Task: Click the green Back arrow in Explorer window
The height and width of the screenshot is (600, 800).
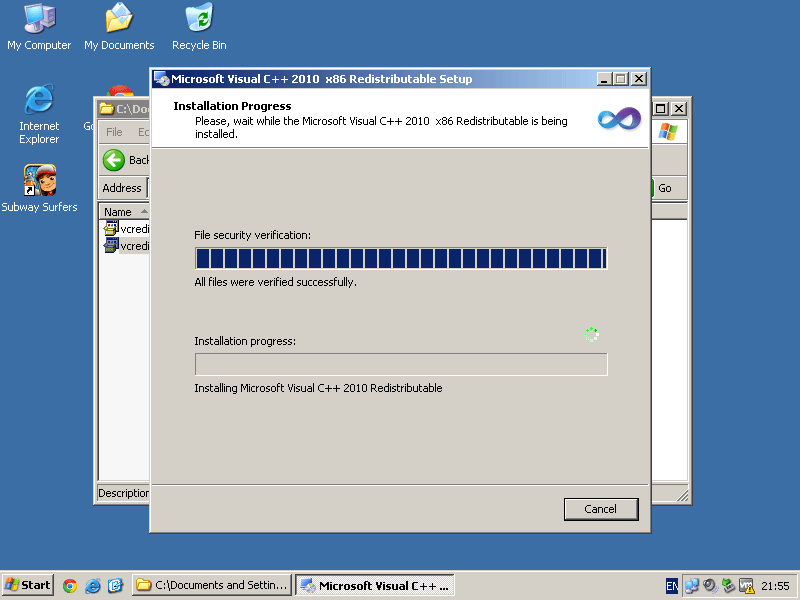Action: click(x=114, y=160)
